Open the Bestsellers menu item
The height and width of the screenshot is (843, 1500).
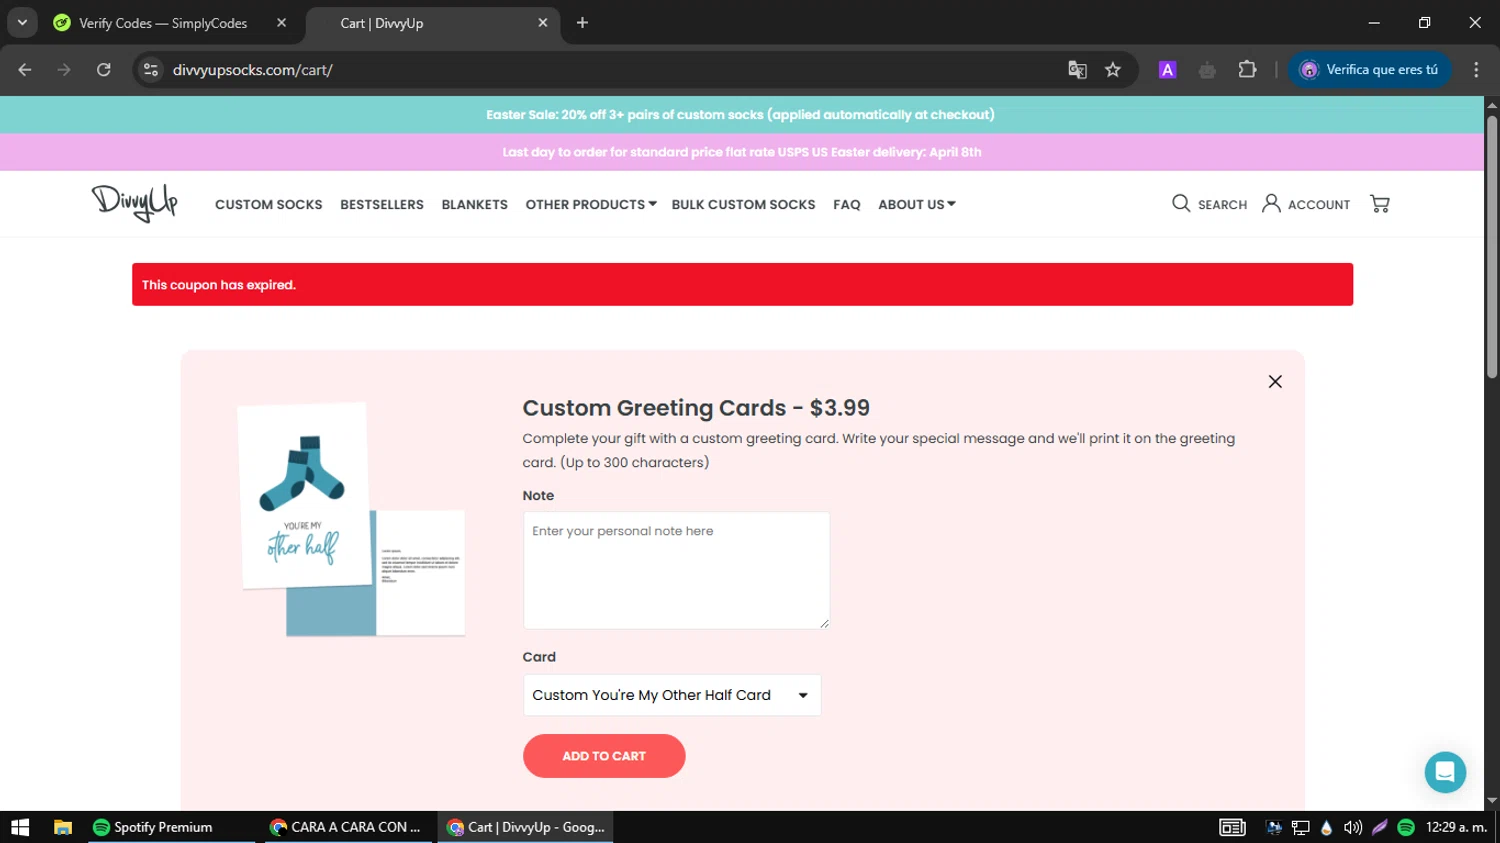pyautogui.click(x=382, y=204)
